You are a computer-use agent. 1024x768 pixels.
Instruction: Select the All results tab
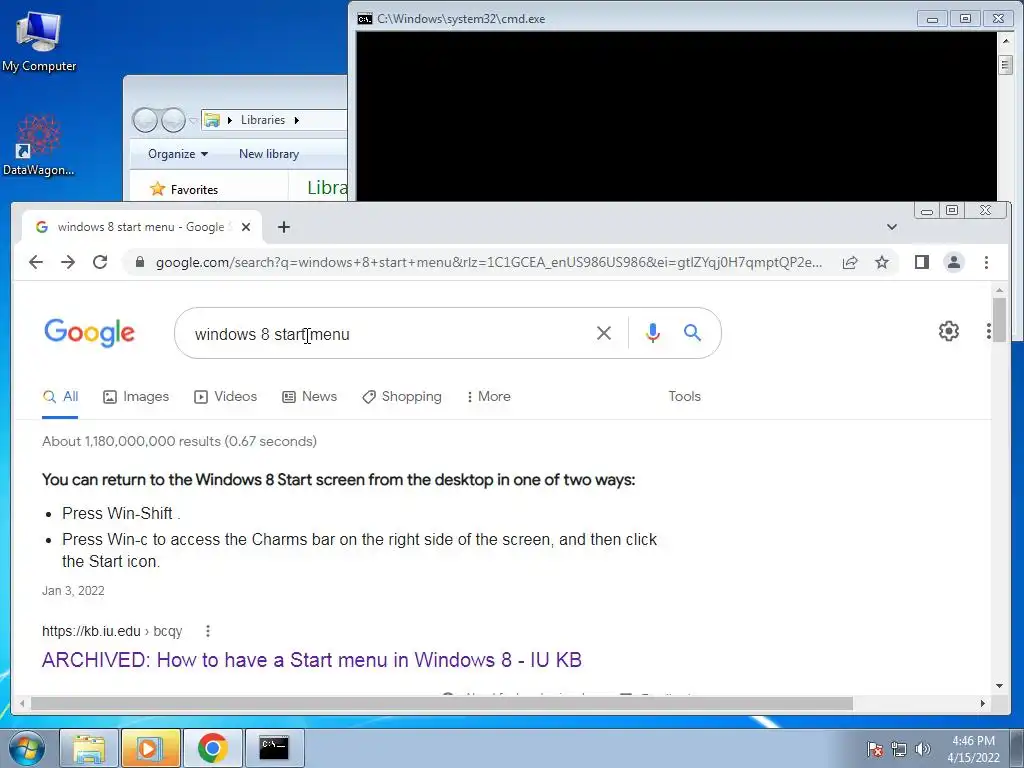(60, 396)
